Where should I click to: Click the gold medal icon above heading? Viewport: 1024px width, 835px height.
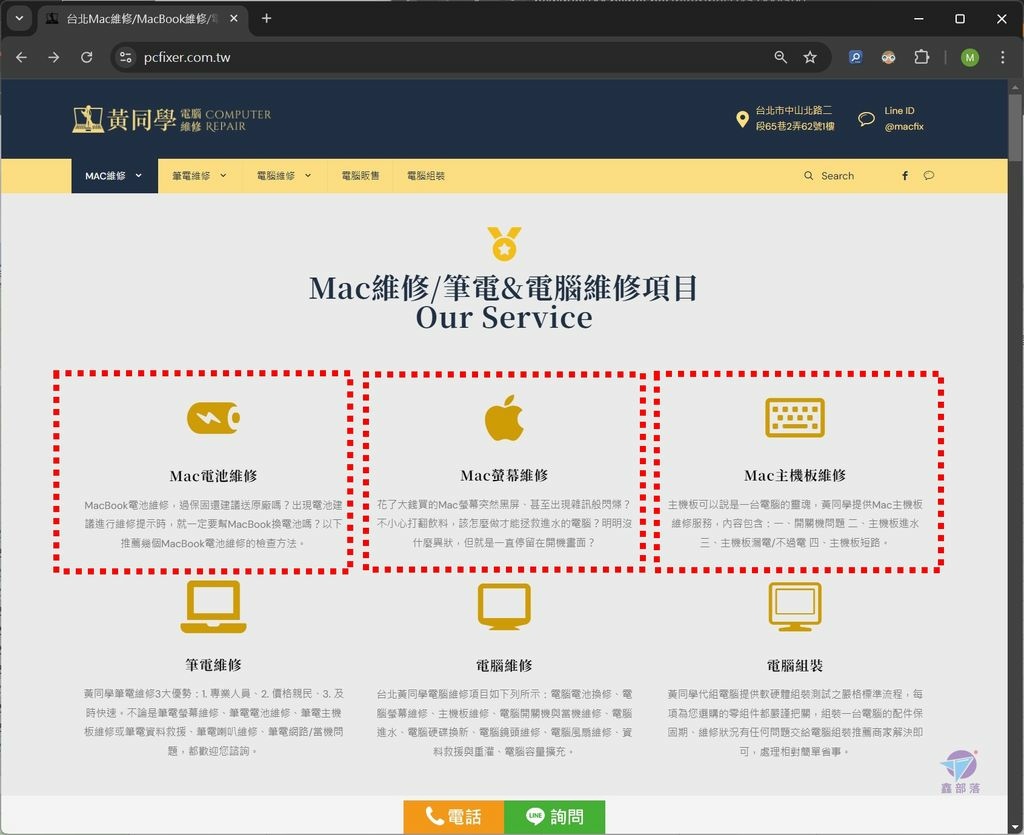pyautogui.click(x=504, y=244)
